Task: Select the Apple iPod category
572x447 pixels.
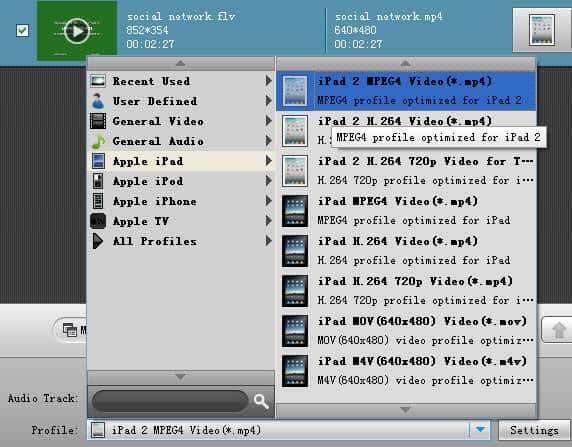Action: 181,181
